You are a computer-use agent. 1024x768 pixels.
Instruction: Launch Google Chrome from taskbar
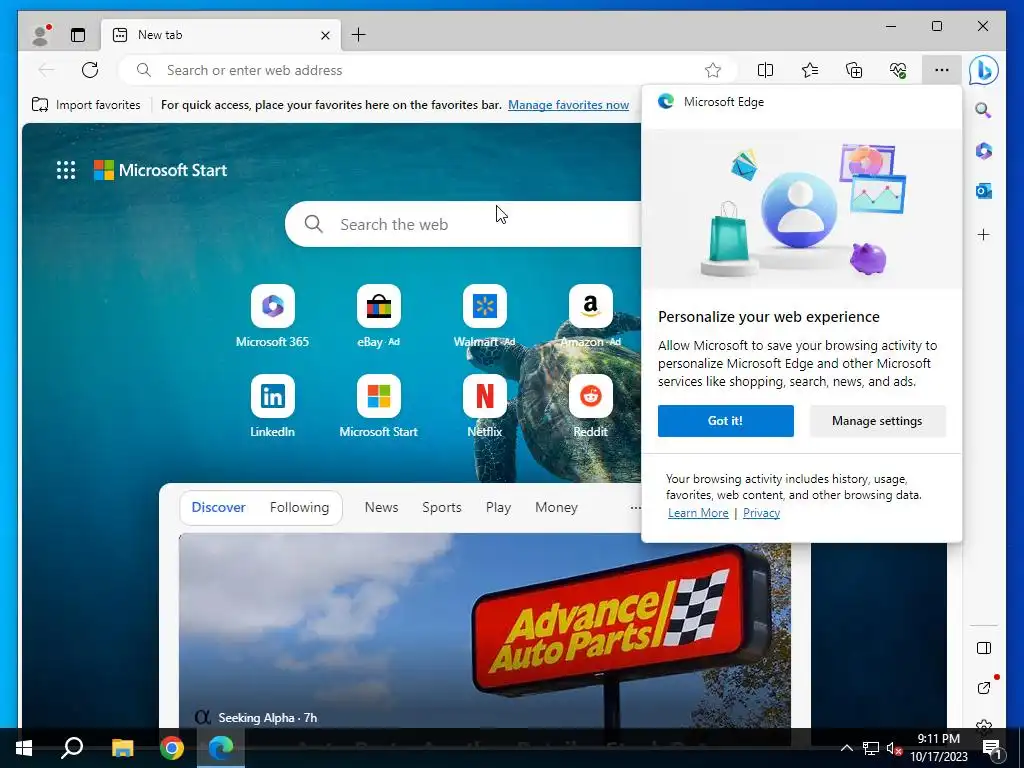click(172, 748)
